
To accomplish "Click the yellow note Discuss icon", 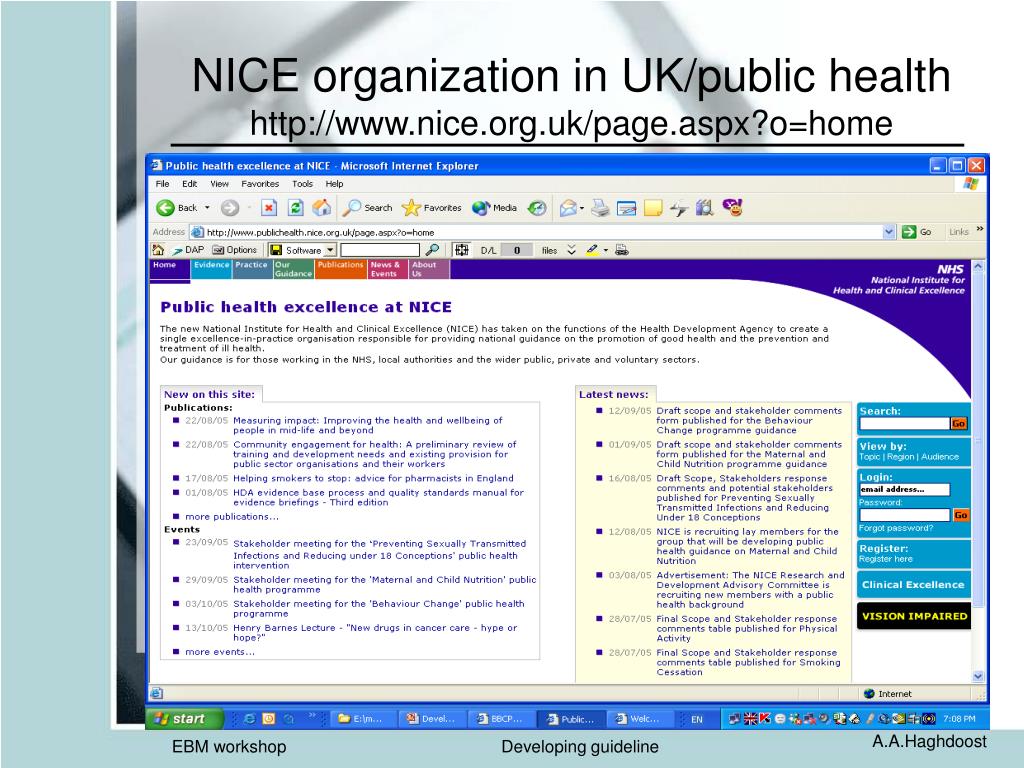I will click(x=653, y=208).
